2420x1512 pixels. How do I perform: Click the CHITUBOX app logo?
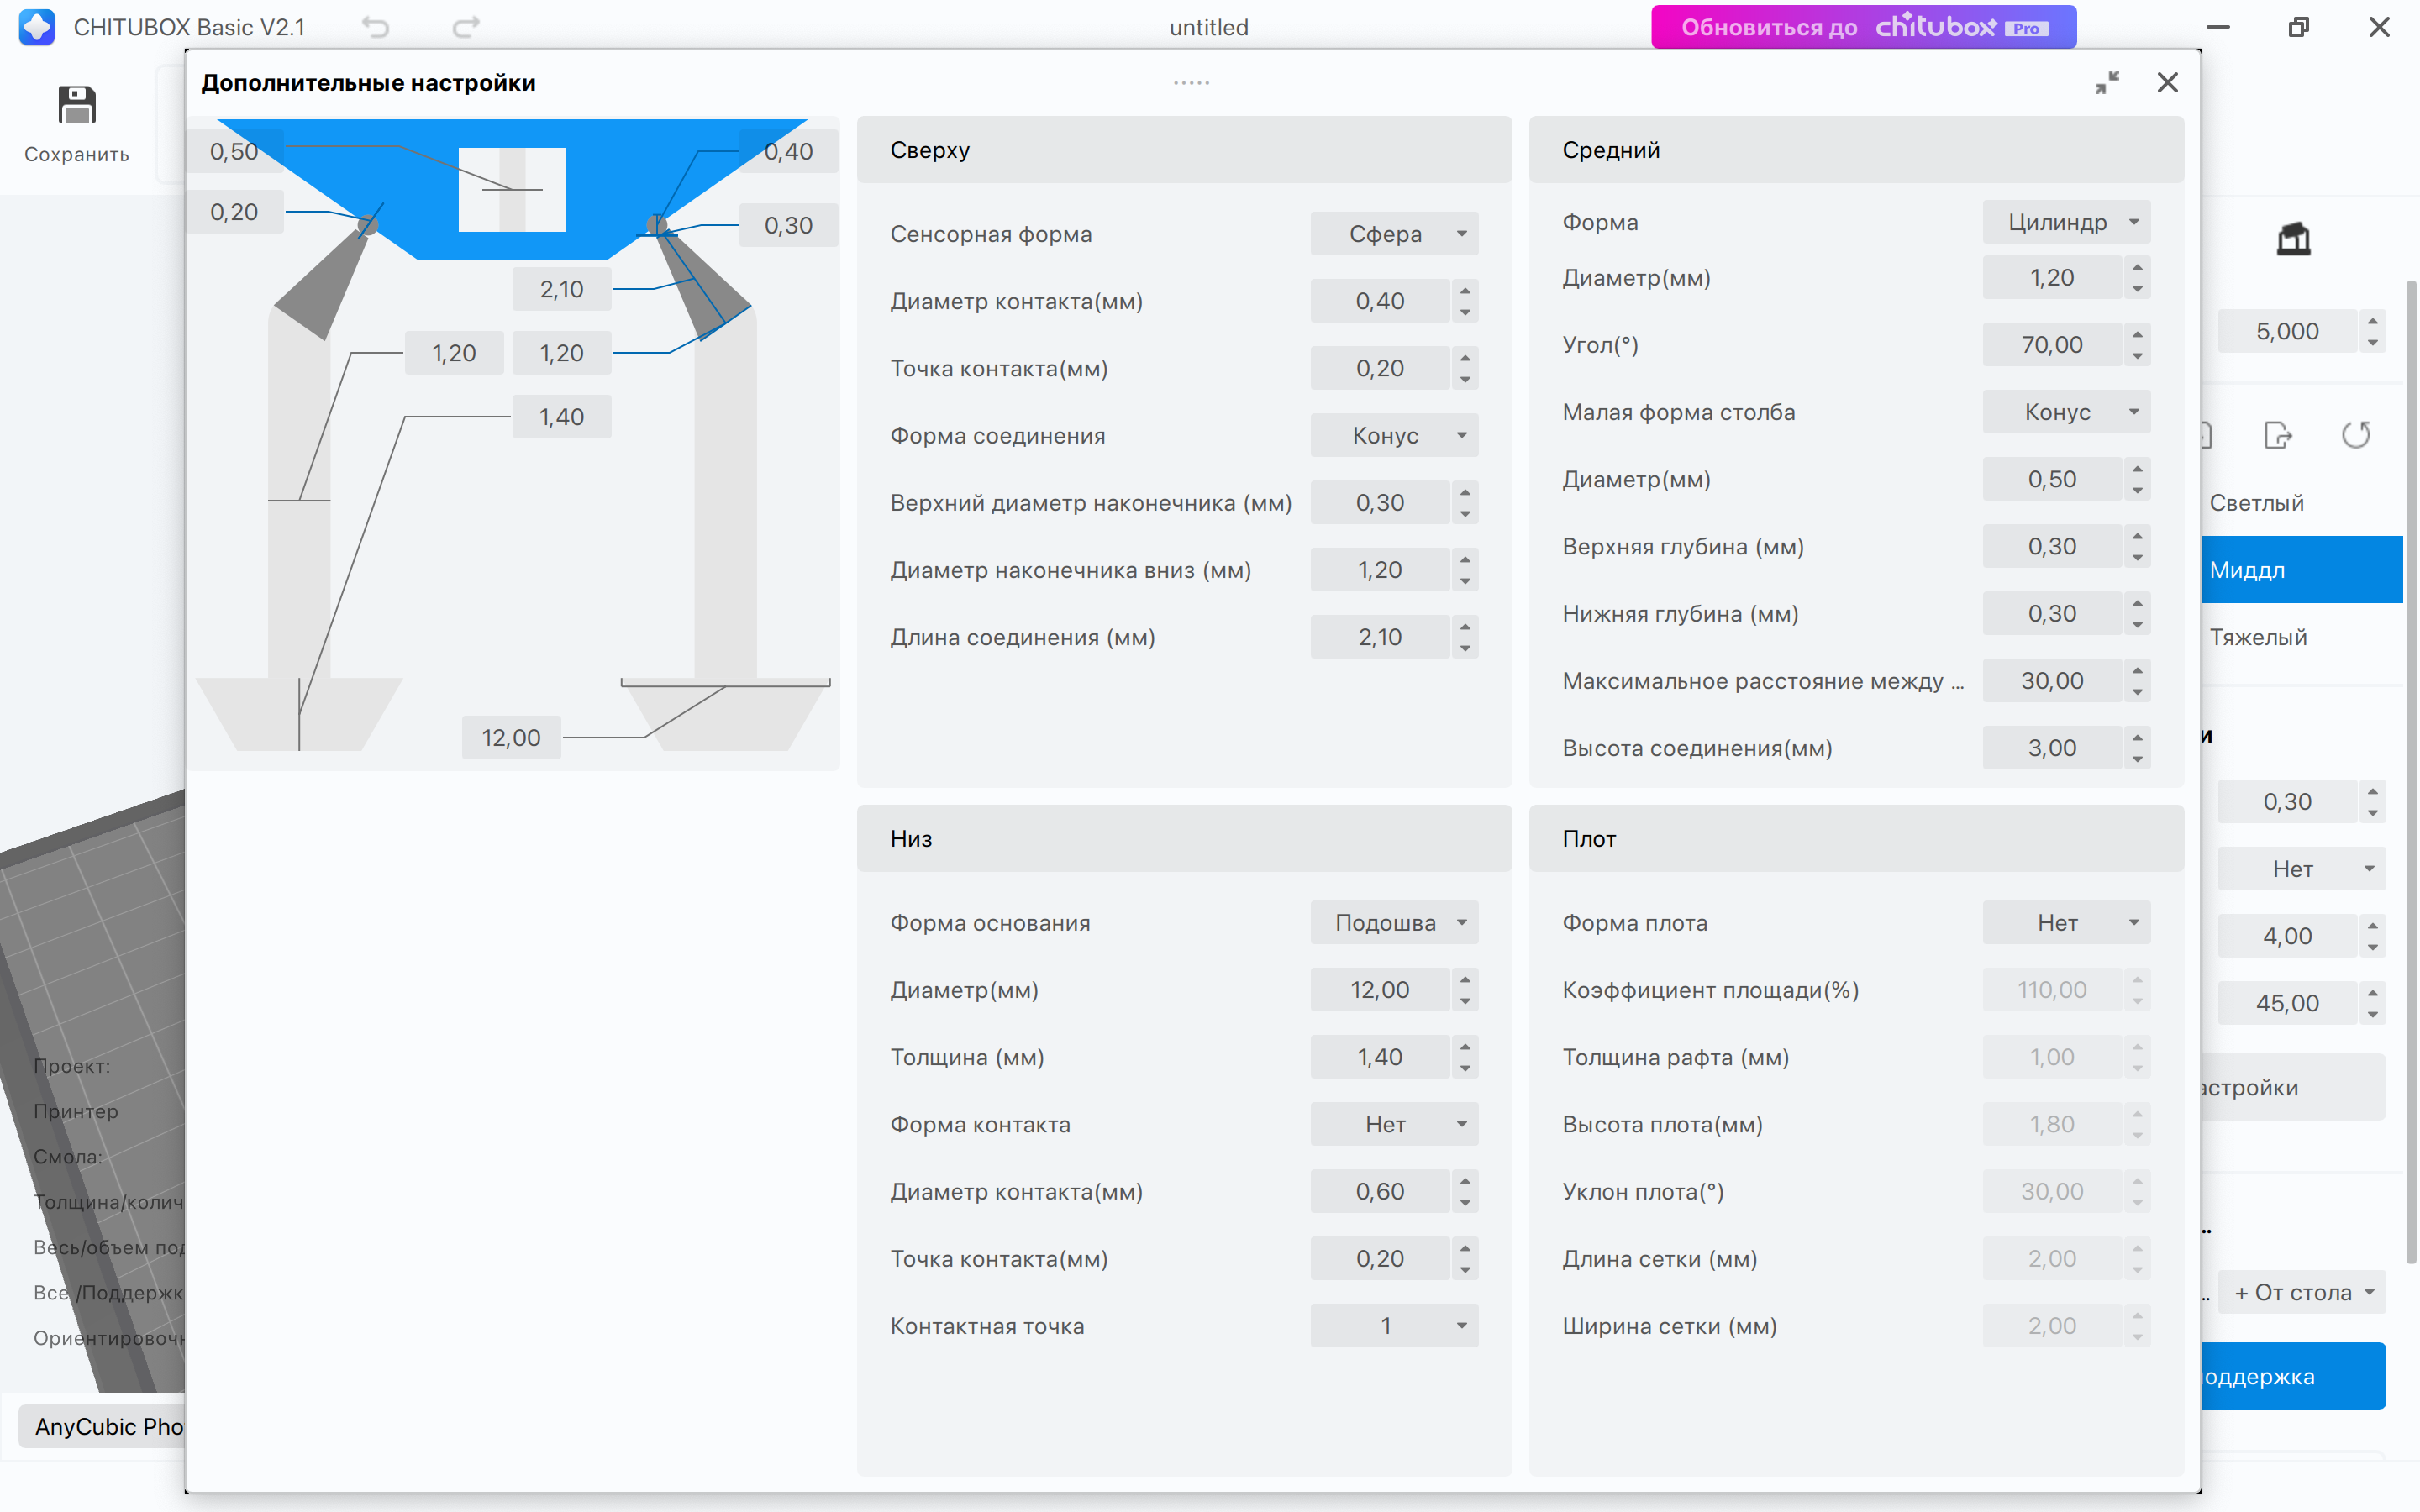coord(37,27)
